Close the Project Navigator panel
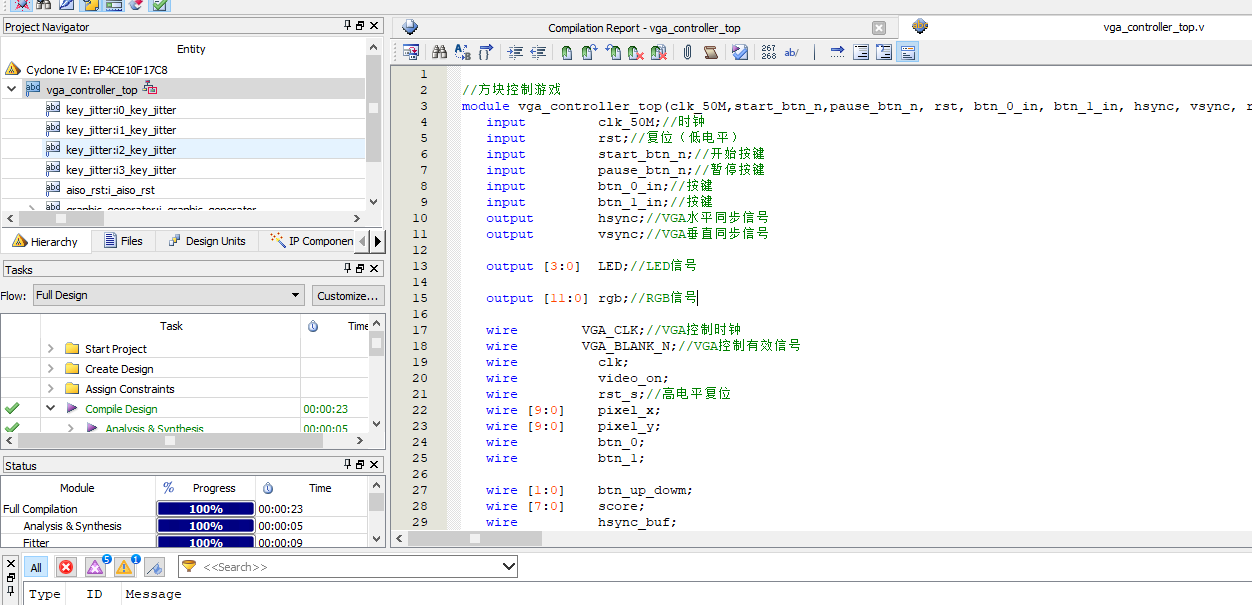 (374, 26)
